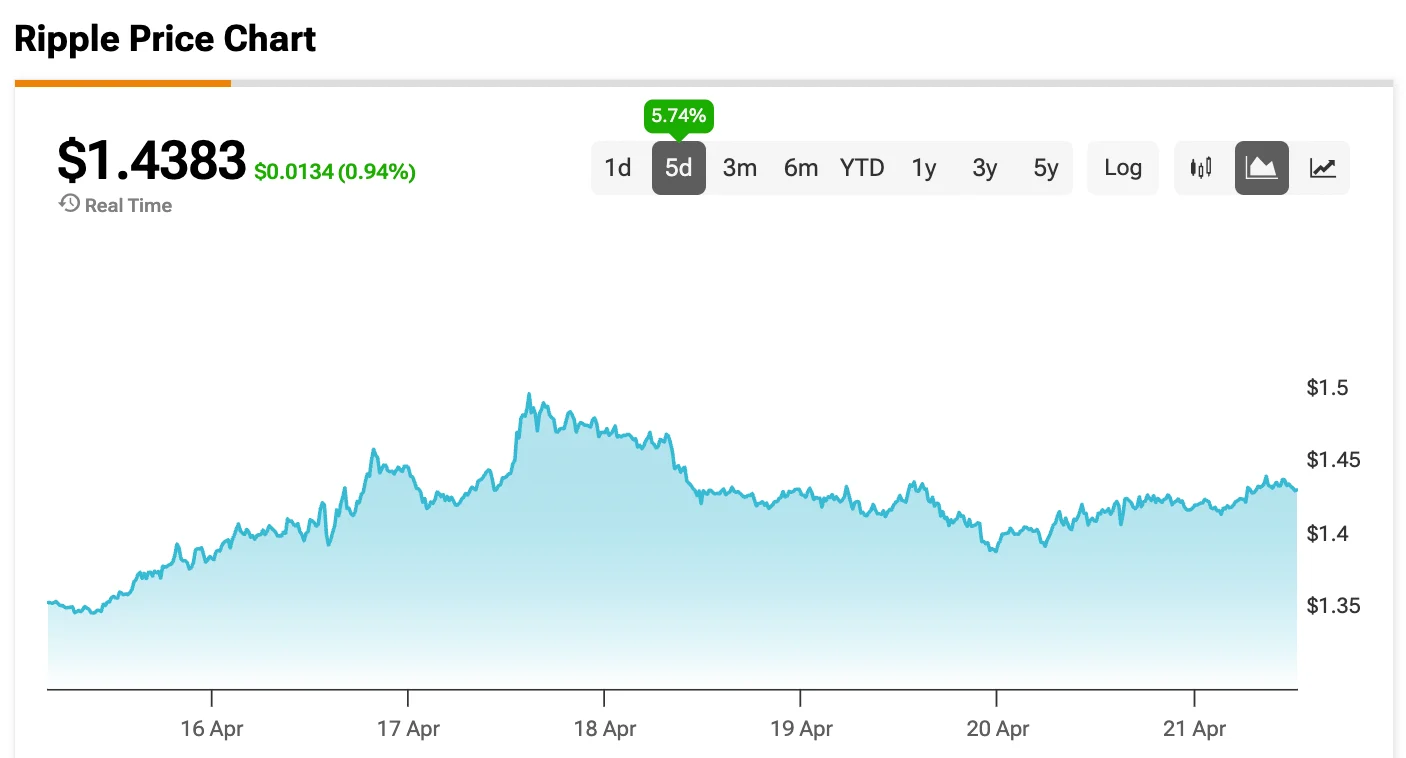Select the YTD range tab
Viewport: 1406px width, 758px height.
point(862,168)
